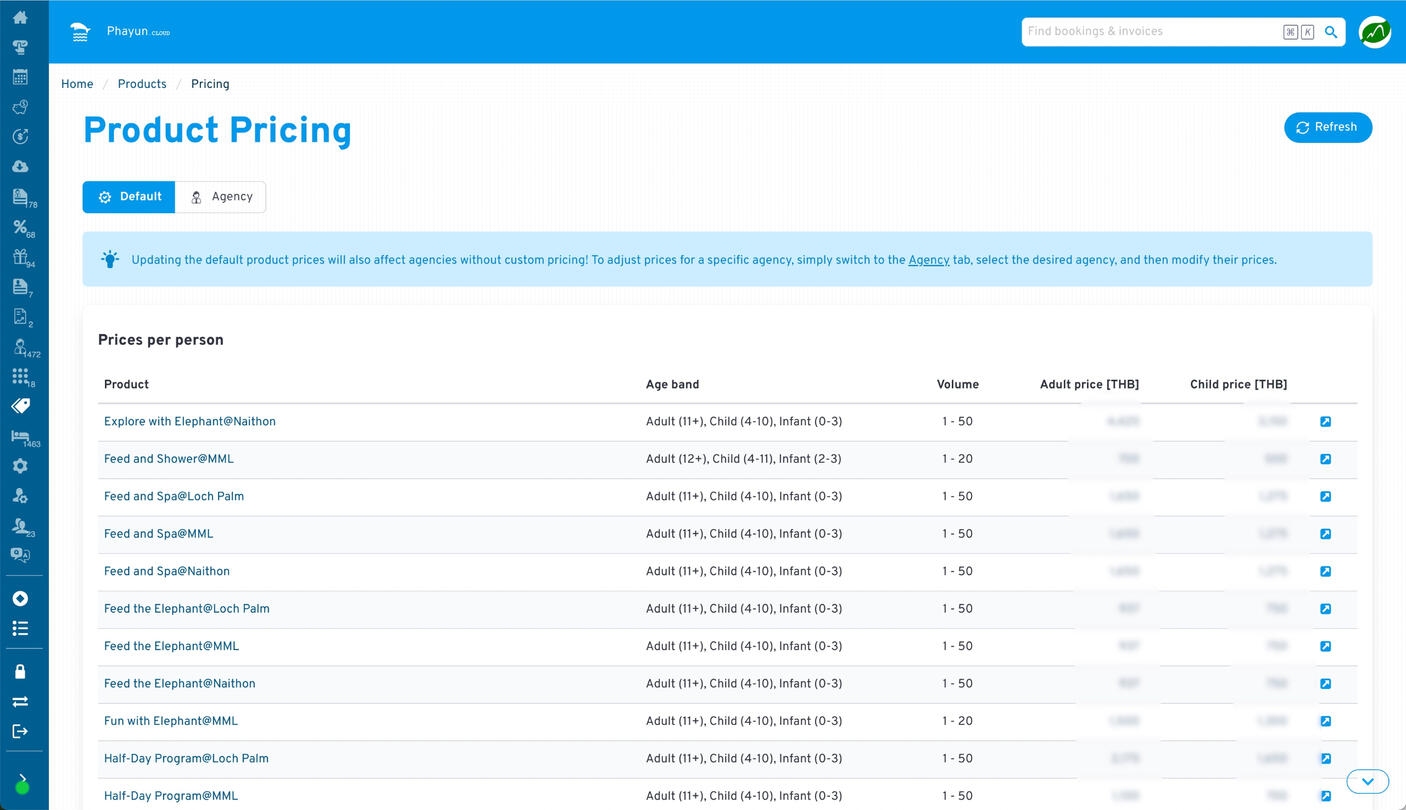1406x810 pixels.
Task: Expand more rows with the down chevron button
Action: pos(1367,781)
